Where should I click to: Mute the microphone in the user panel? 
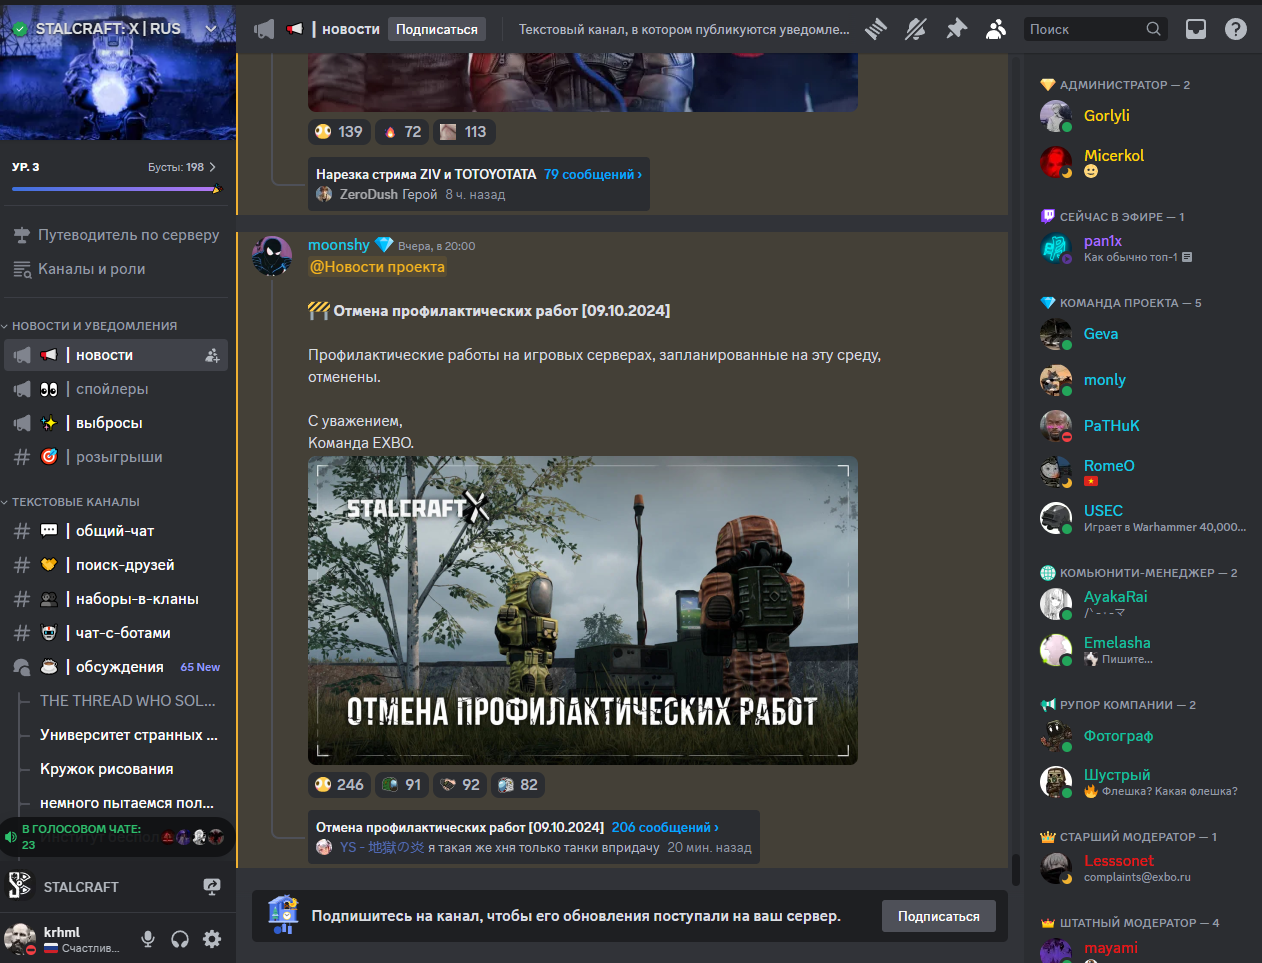pos(148,939)
